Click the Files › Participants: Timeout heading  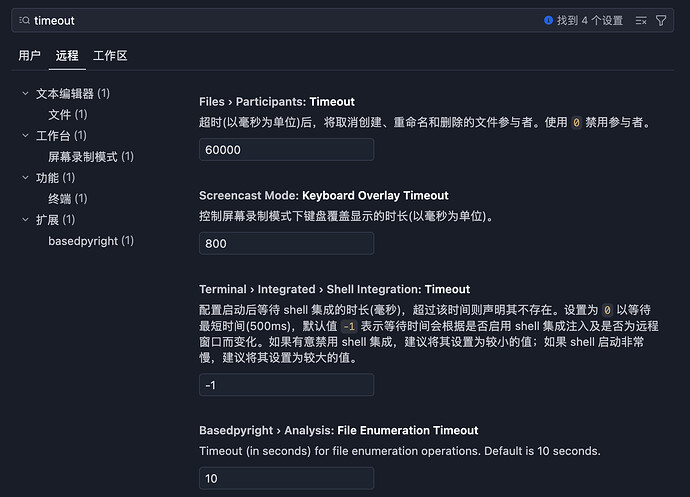[277, 102]
